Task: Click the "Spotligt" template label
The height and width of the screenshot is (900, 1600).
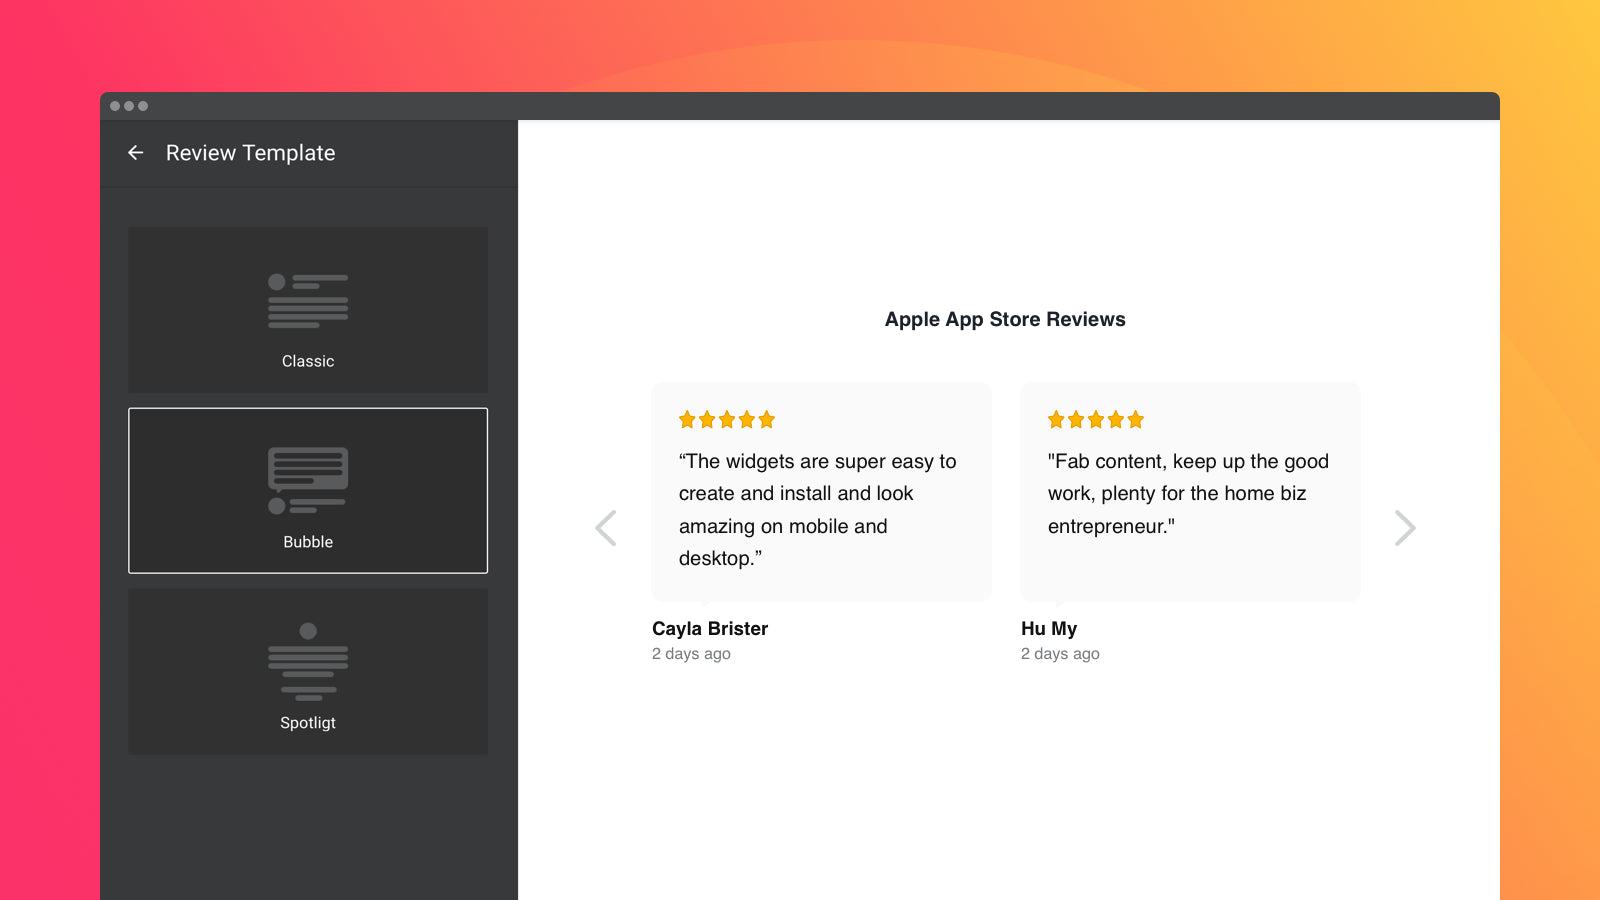Action: [308, 723]
